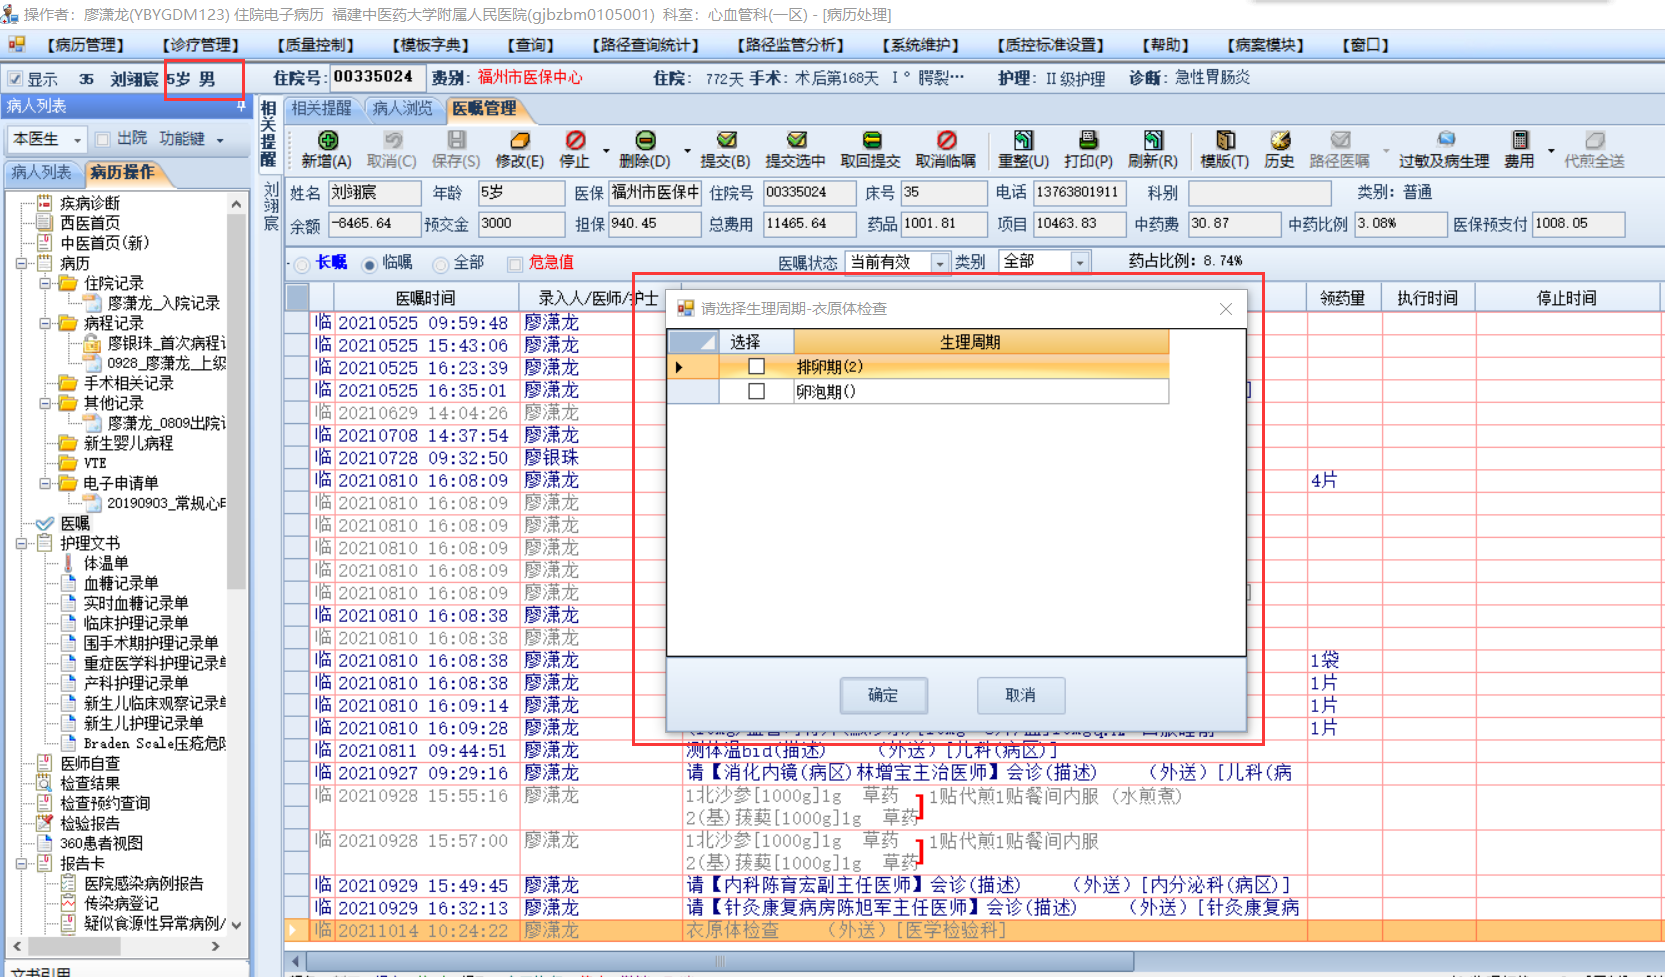Collapse the 住院记录 folder node
This screenshot has width=1665, height=977.
coord(45,284)
